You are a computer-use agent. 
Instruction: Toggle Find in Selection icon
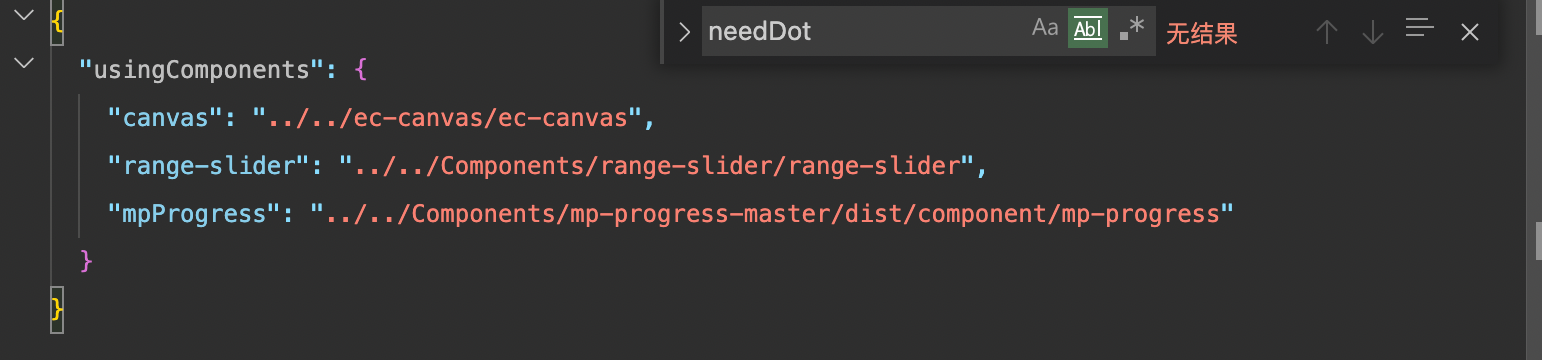coord(1420,29)
